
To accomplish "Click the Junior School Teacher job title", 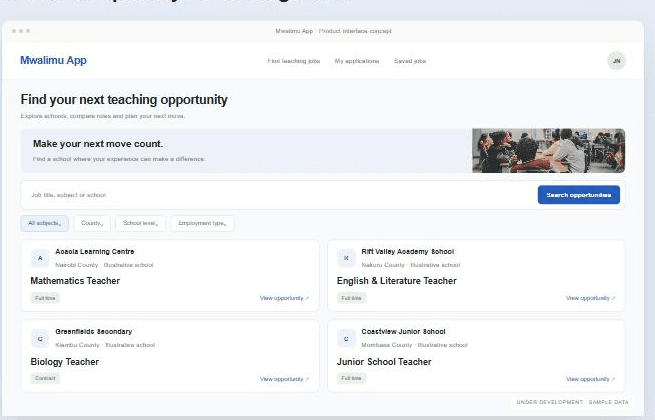I will click(384, 362).
